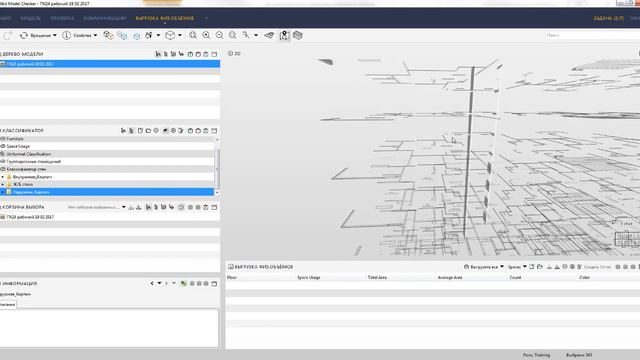Click open folder icon in КЛАССИФИКАТОР header
The height and width of the screenshot is (360, 640).
tap(148, 131)
